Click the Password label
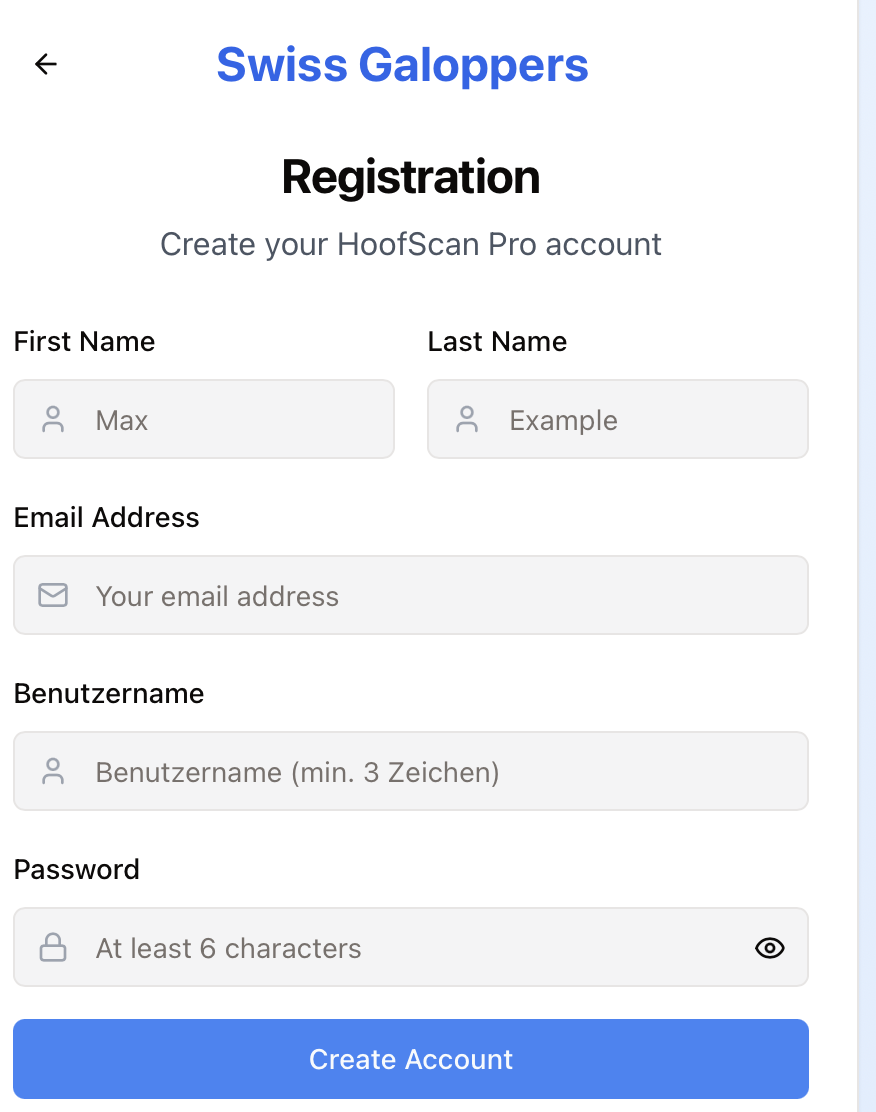 76,870
